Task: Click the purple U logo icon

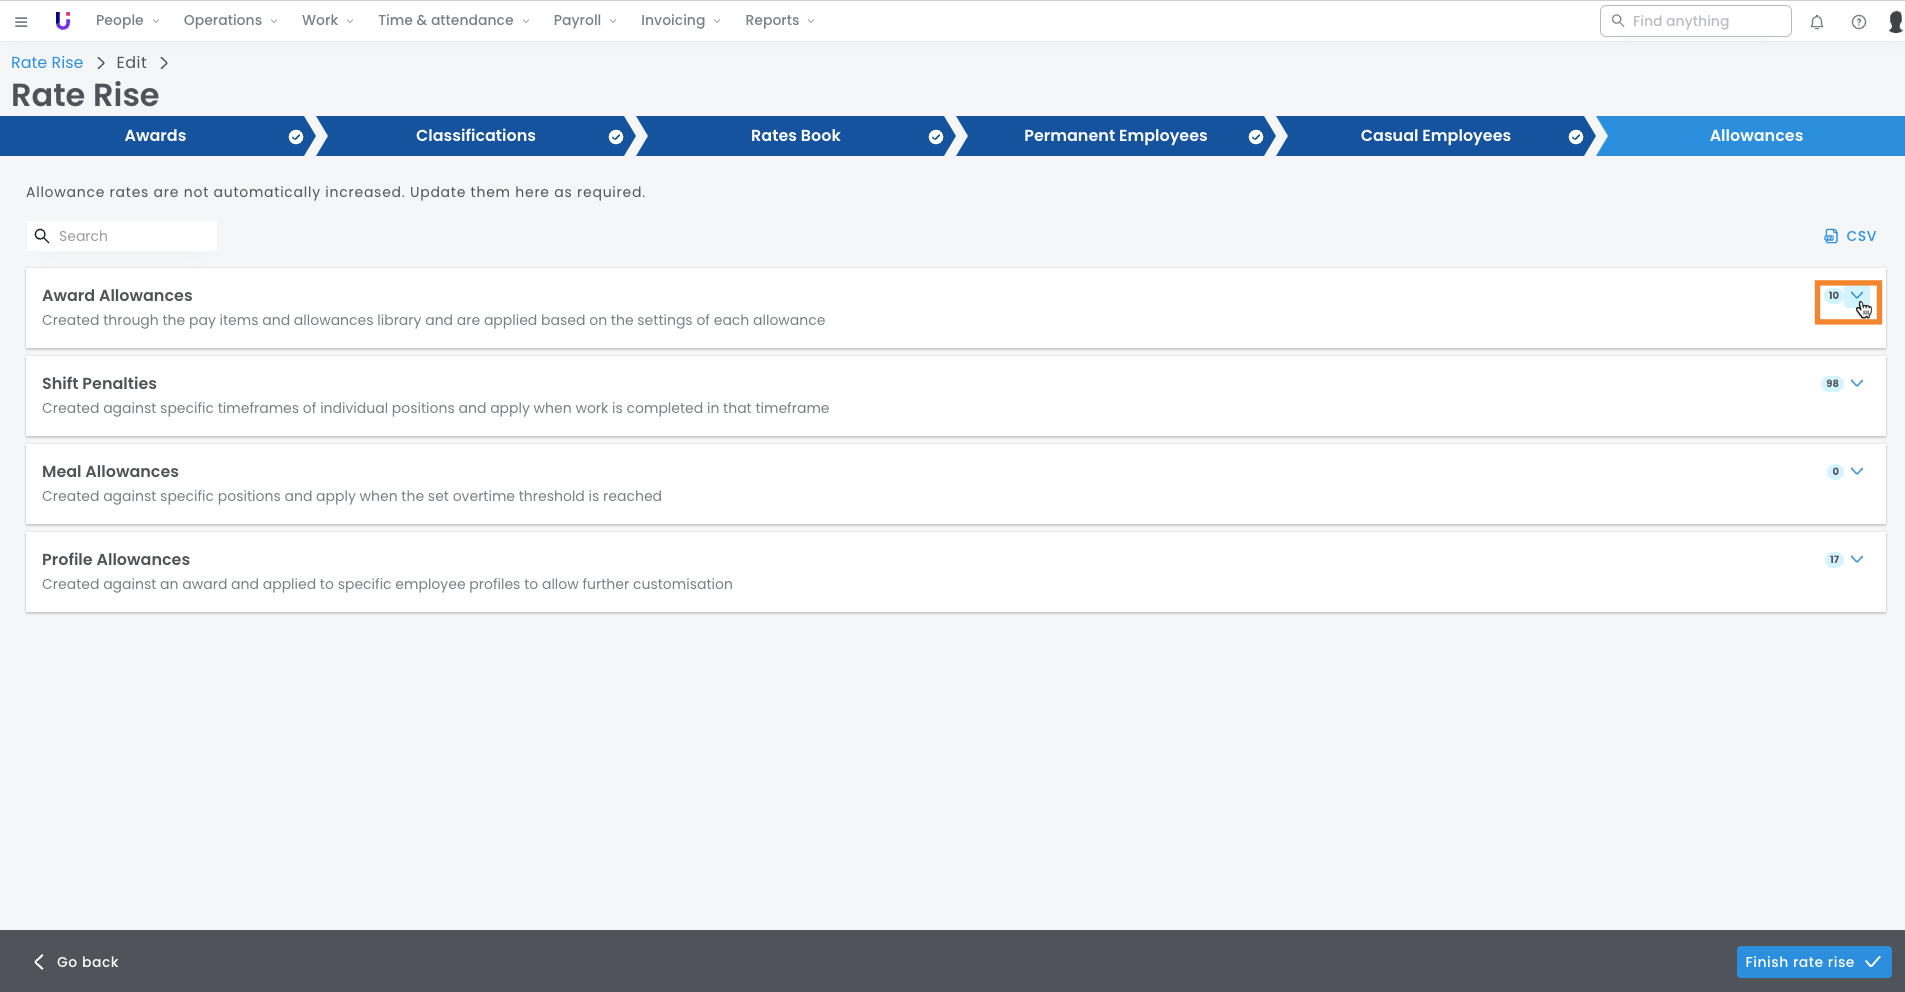Action: [x=62, y=21]
